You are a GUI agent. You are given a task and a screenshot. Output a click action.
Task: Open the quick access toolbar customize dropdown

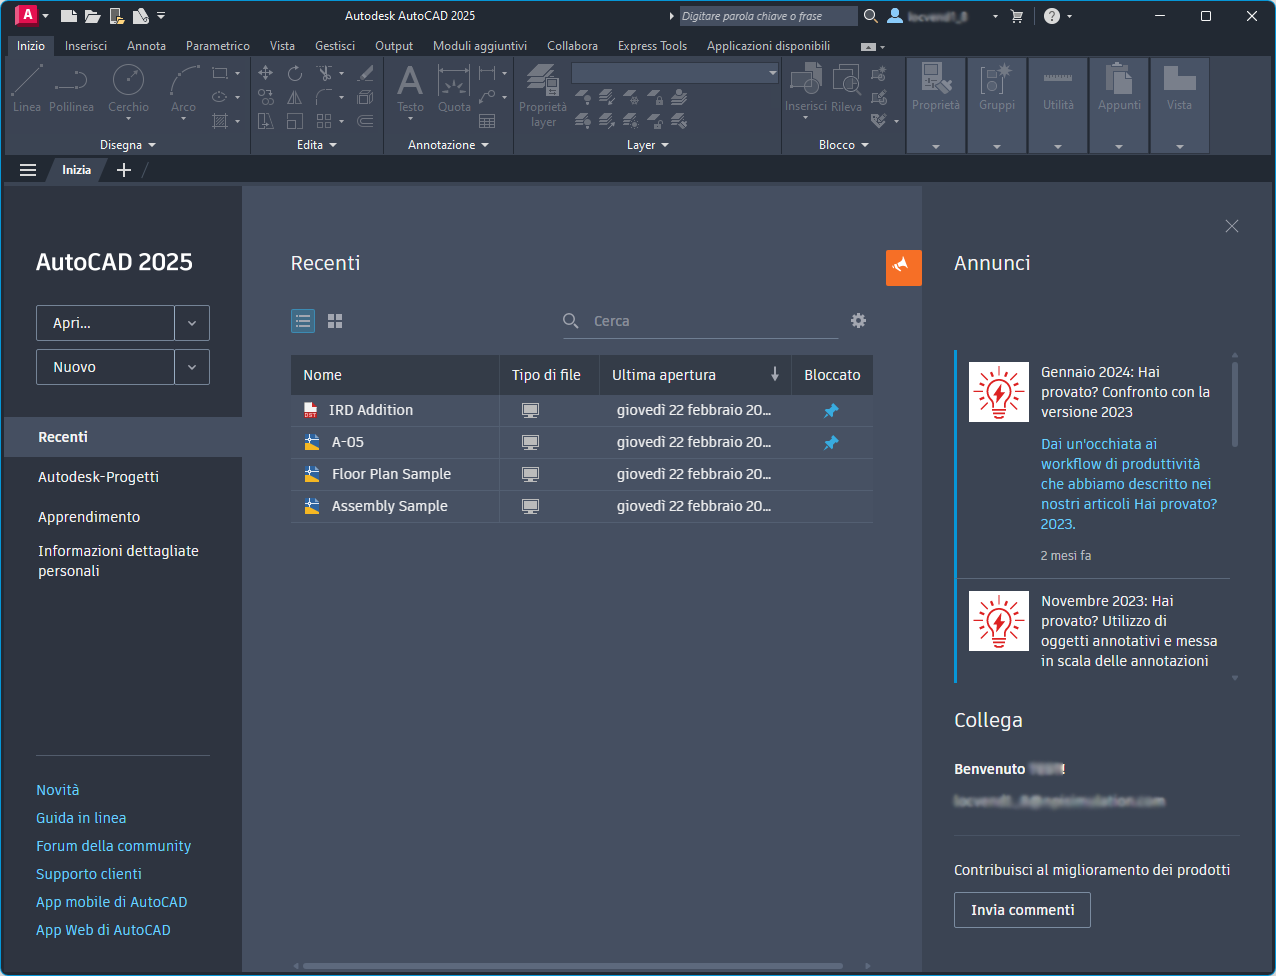(x=161, y=16)
